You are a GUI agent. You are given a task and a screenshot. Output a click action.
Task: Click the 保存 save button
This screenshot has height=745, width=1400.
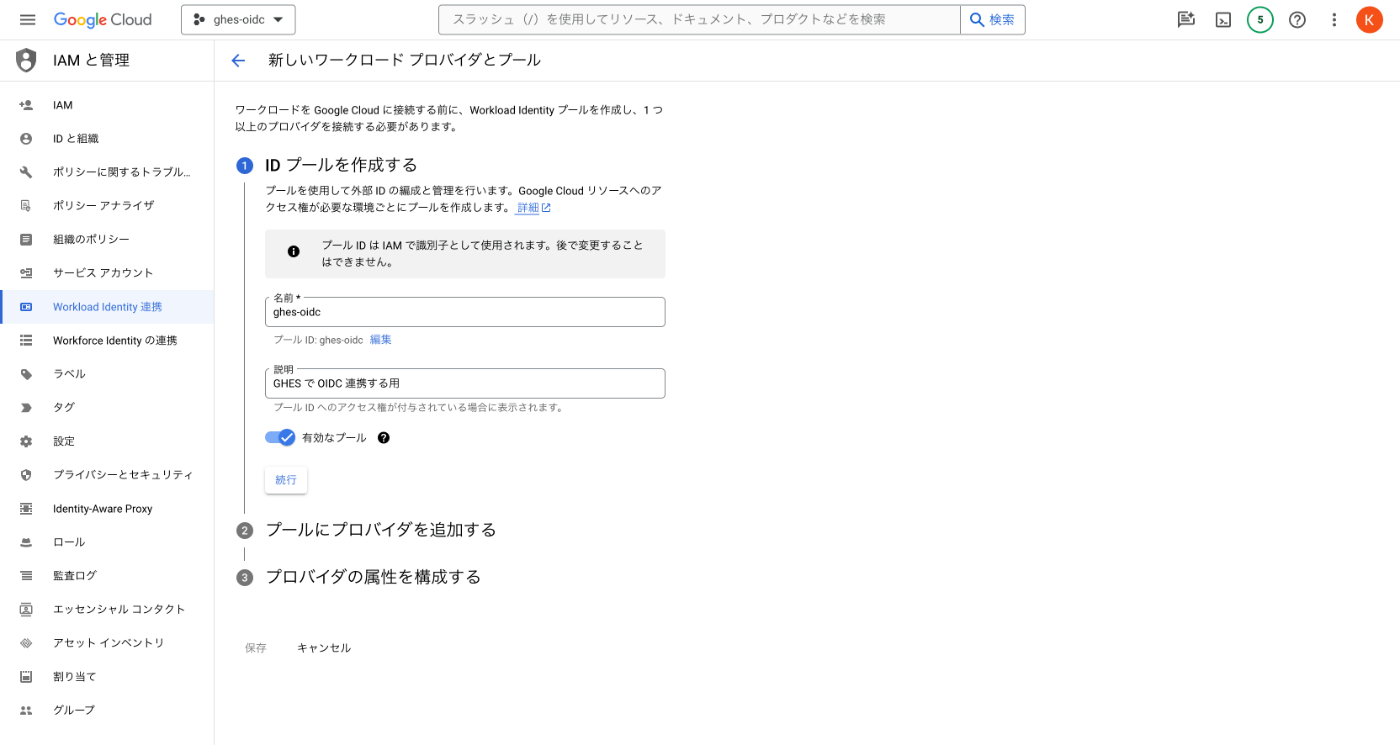[256, 648]
